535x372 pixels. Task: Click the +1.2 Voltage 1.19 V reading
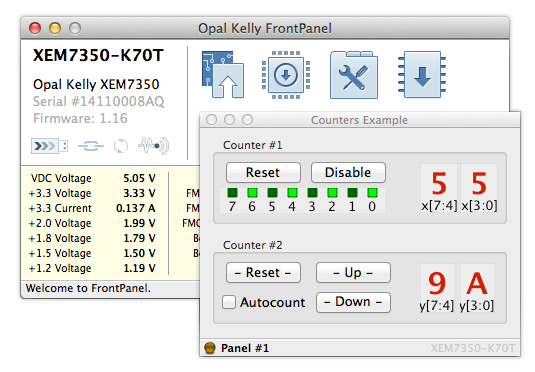click(92, 268)
